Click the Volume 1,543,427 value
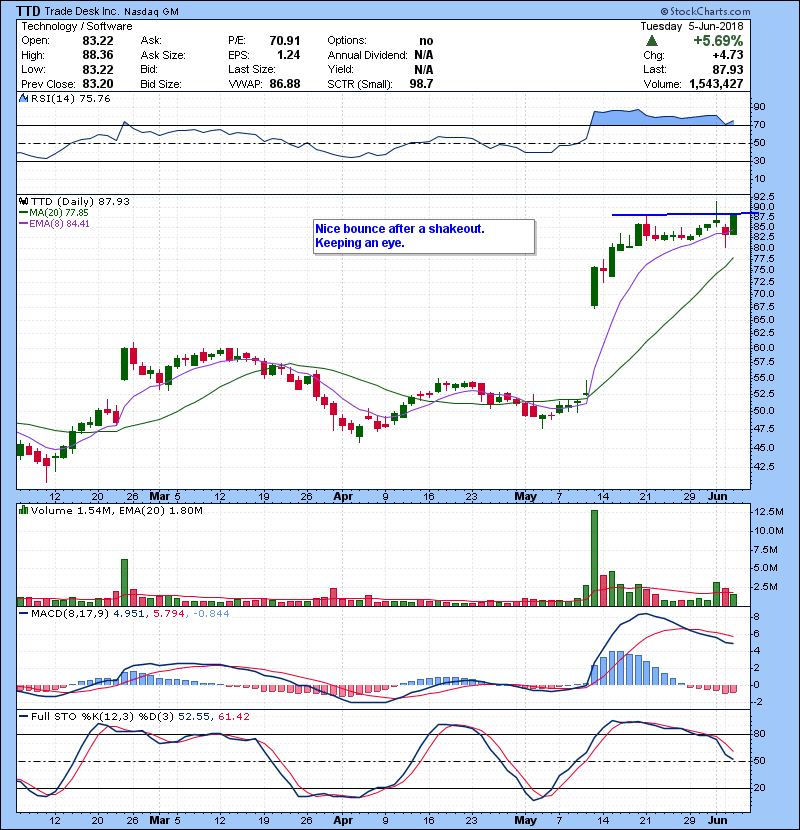 click(716, 84)
